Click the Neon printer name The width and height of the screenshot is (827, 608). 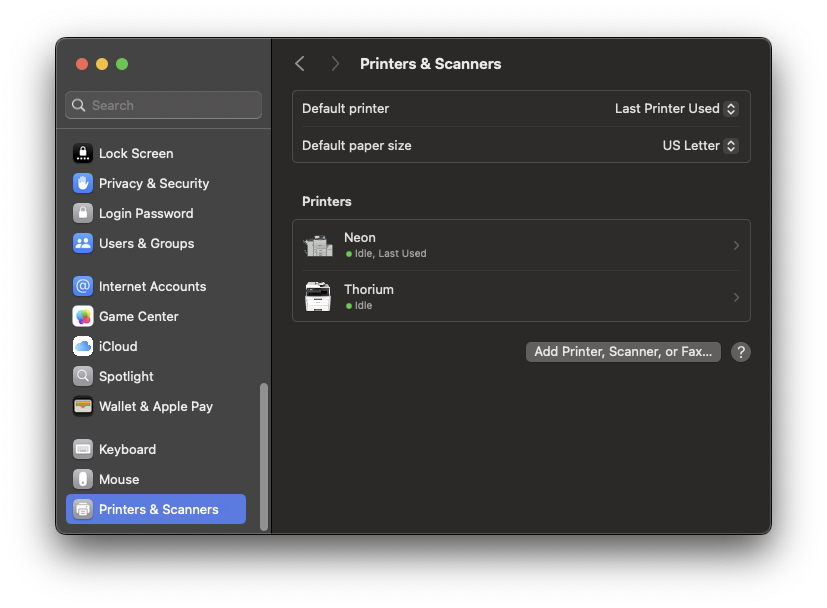pos(360,238)
